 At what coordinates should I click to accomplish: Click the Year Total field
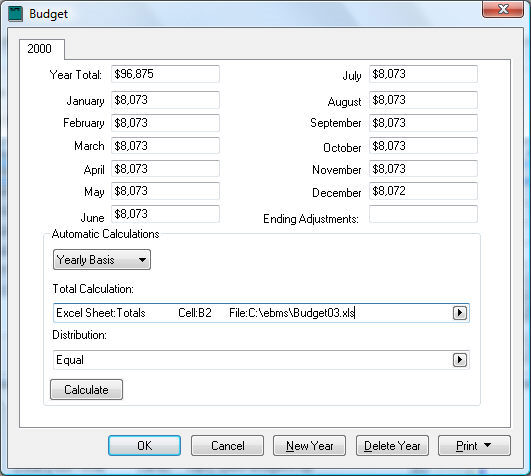tap(165, 74)
